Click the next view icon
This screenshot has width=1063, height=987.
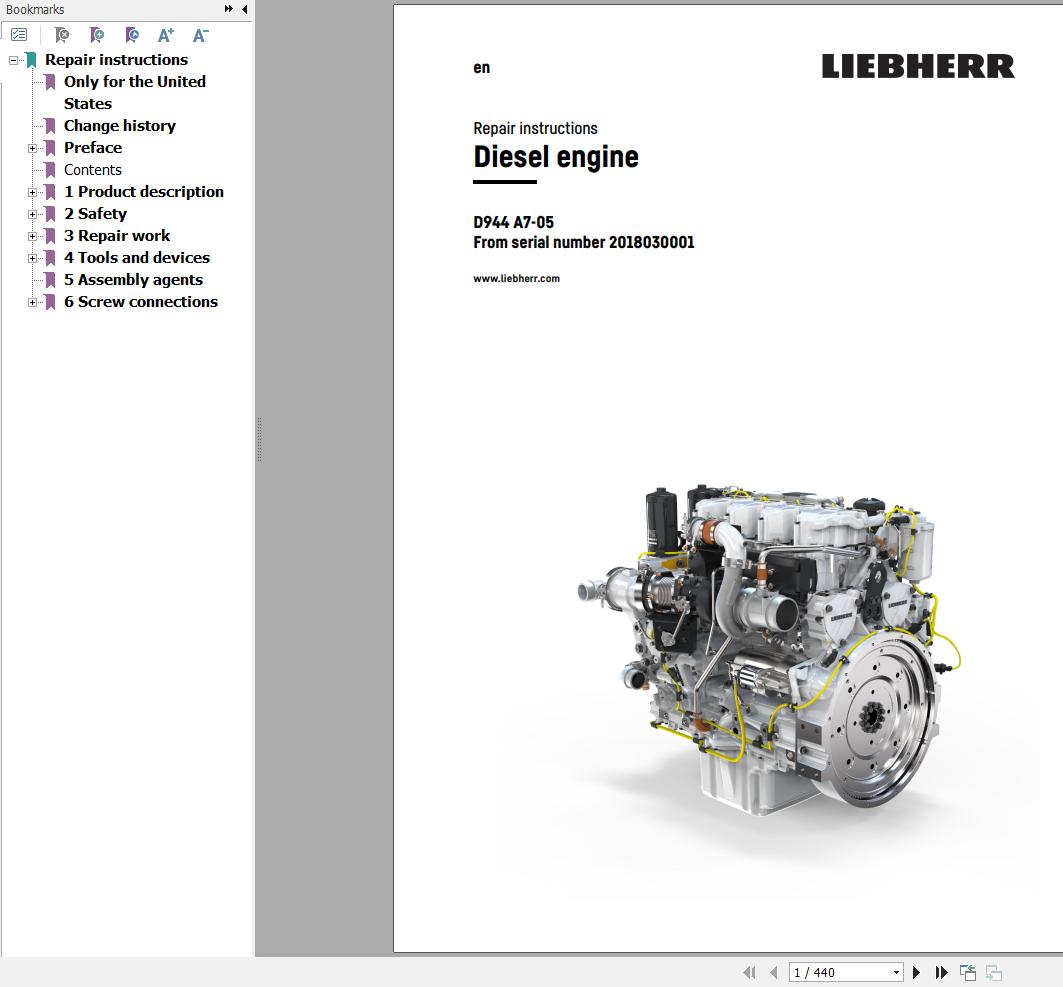993,972
